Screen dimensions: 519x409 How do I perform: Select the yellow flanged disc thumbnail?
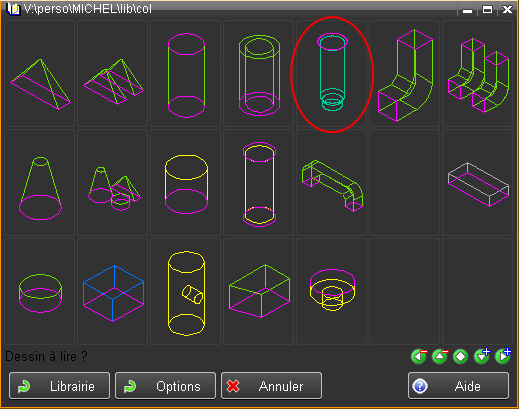tap(332, 292)
